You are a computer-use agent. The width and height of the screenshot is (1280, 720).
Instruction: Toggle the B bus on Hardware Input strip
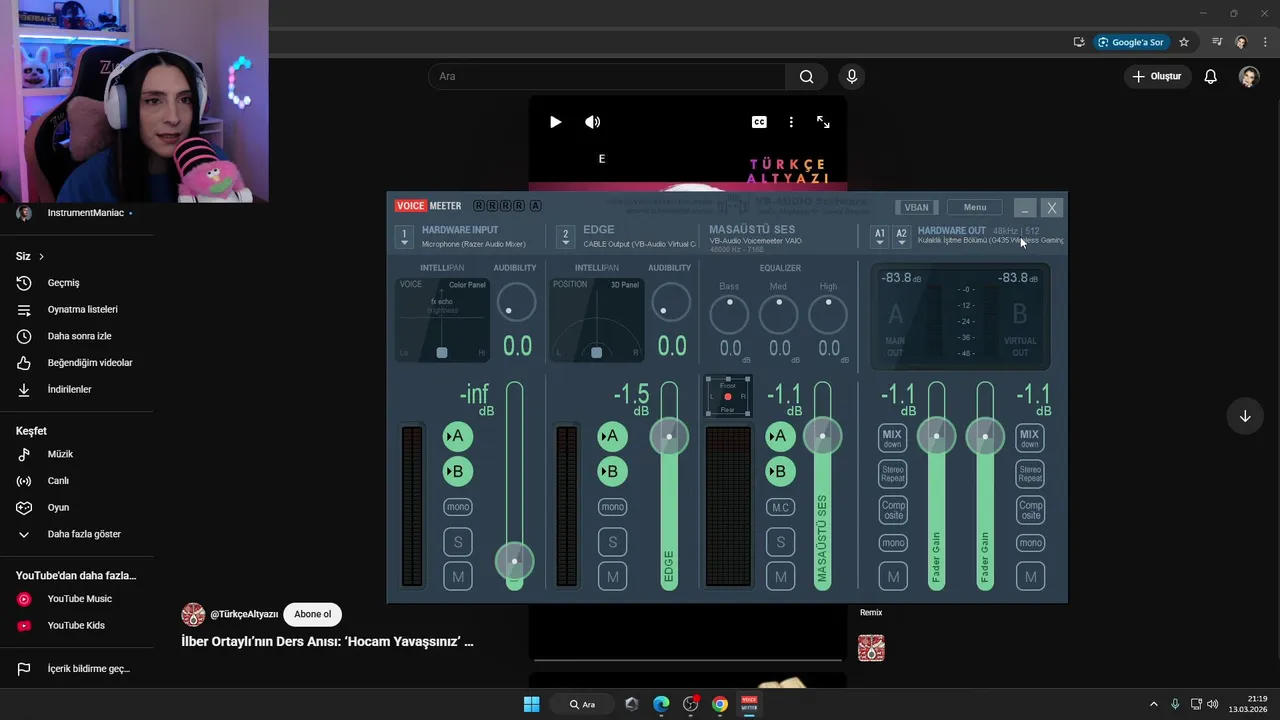[x=457, y=472]
